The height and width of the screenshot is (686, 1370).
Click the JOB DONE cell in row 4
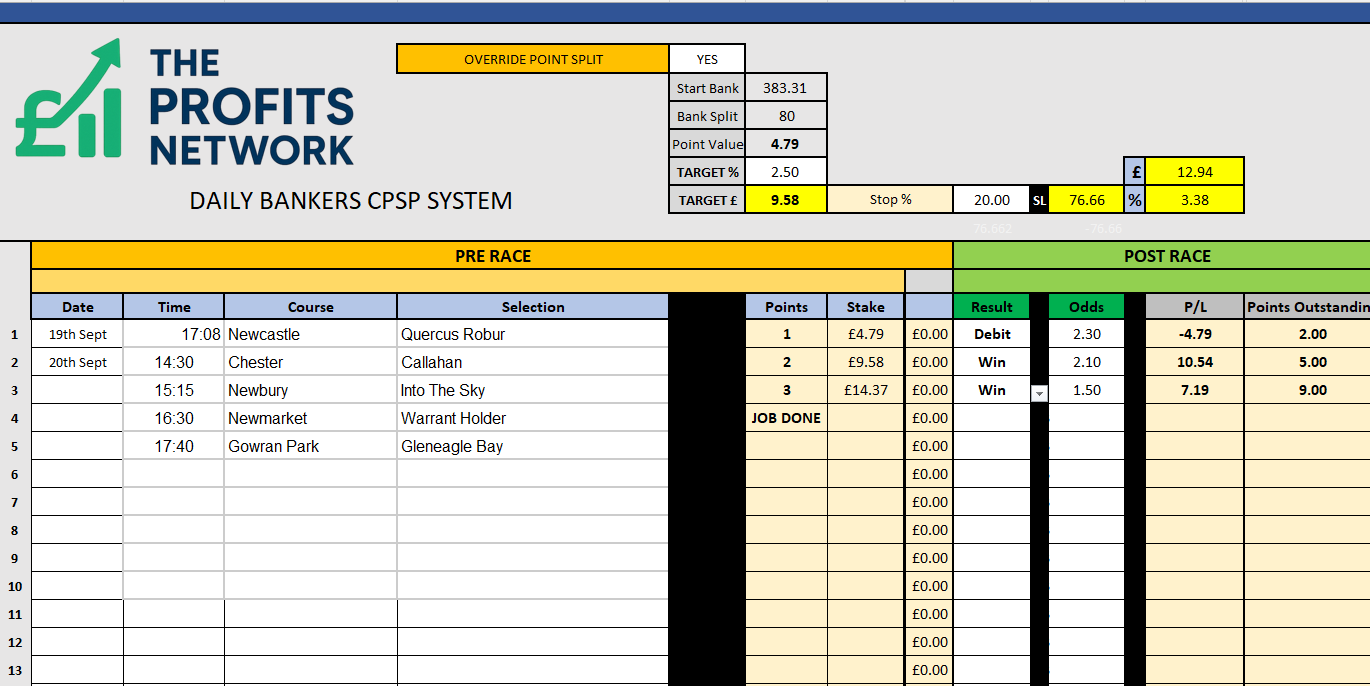[x=786, y=418]
